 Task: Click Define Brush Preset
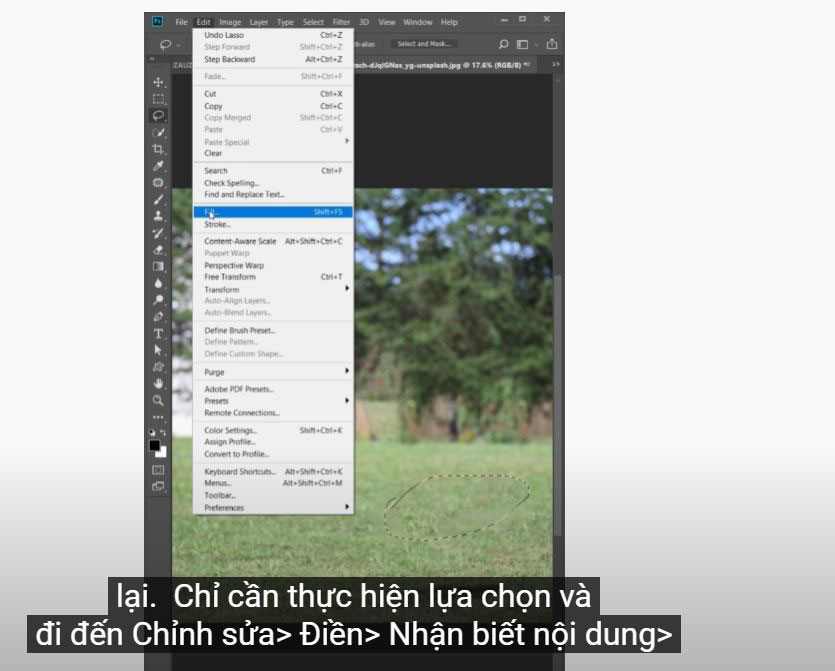273,330
